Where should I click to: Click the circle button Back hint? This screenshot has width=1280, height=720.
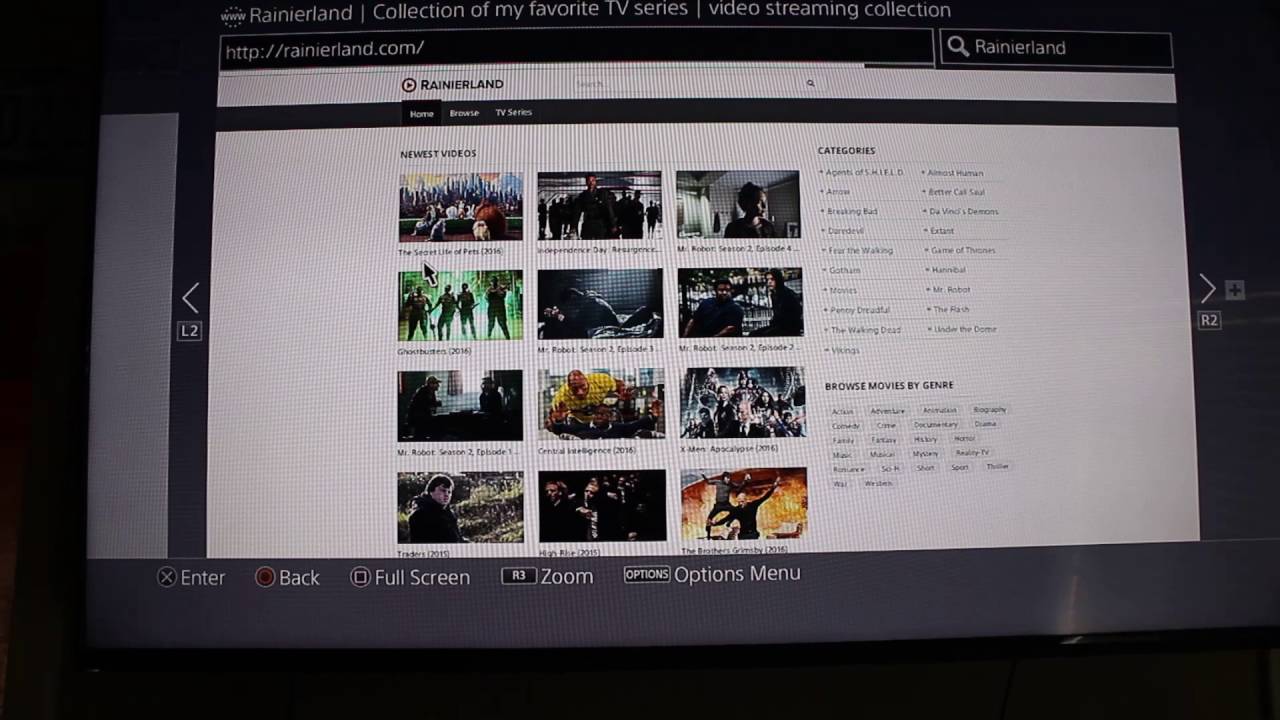point(287,577)
